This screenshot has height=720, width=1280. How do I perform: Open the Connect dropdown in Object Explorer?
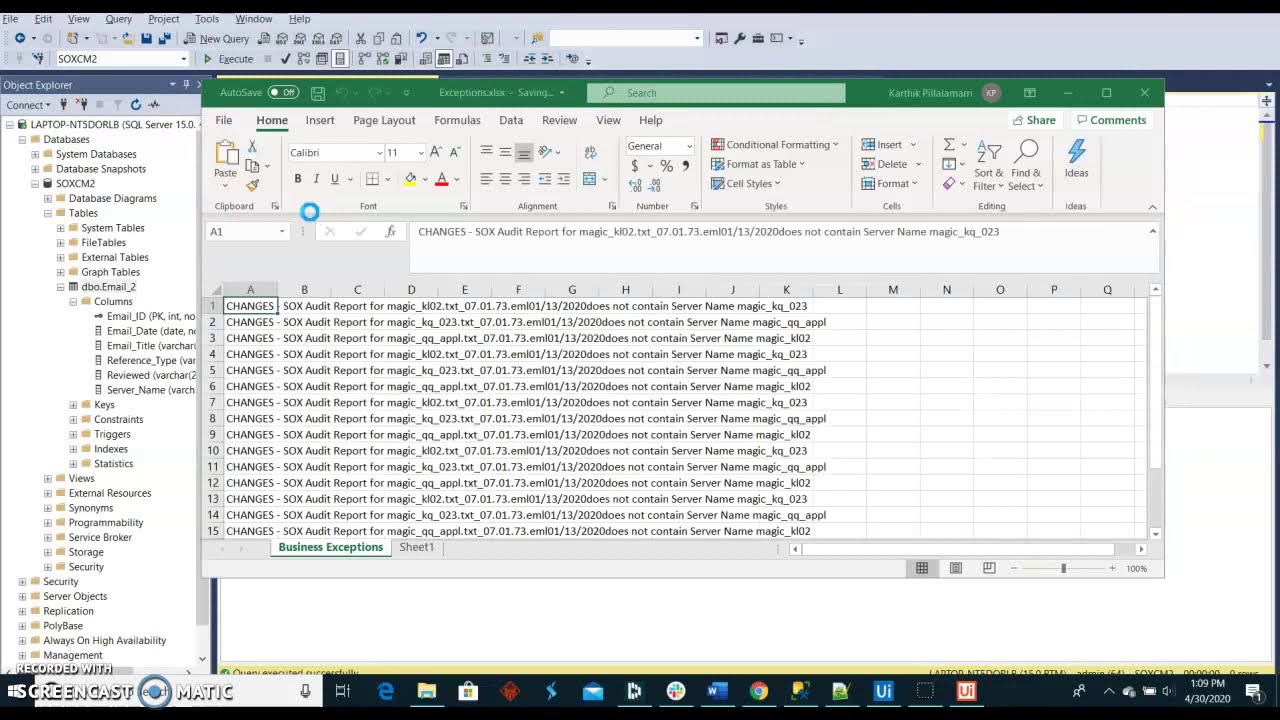coord(27,105)
